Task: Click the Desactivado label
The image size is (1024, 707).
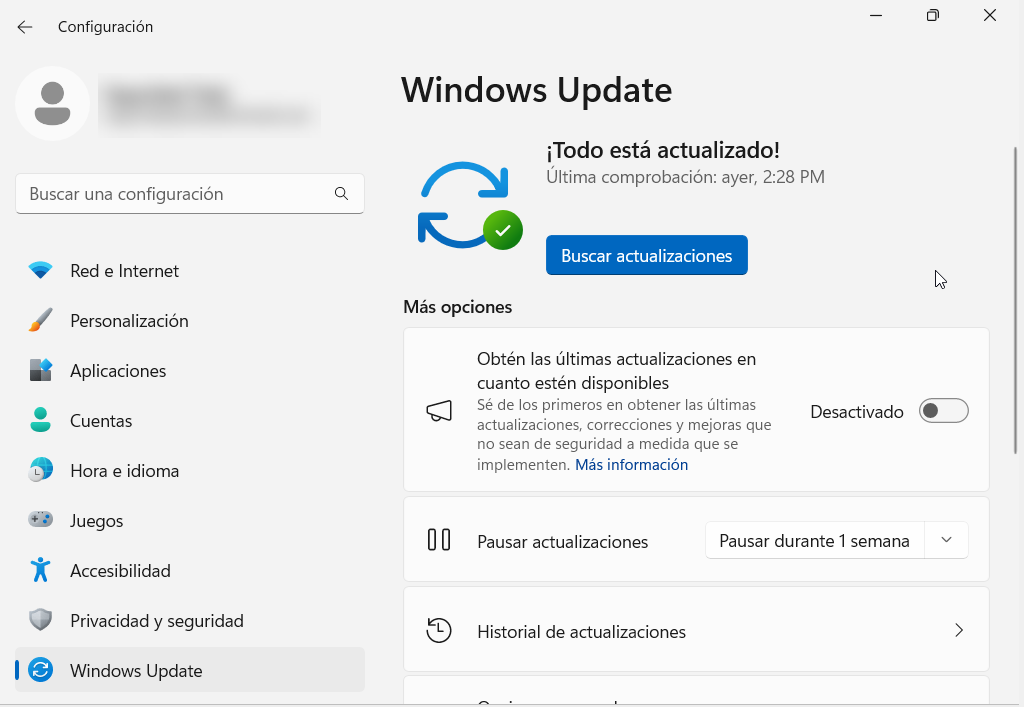Action: click(x=857, y=412)
